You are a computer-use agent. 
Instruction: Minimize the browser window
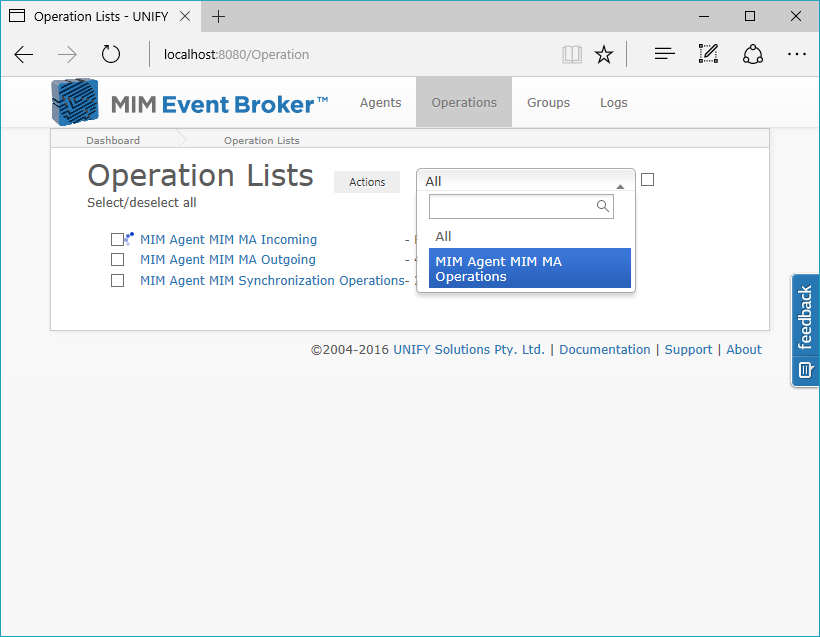pos(704,16)
